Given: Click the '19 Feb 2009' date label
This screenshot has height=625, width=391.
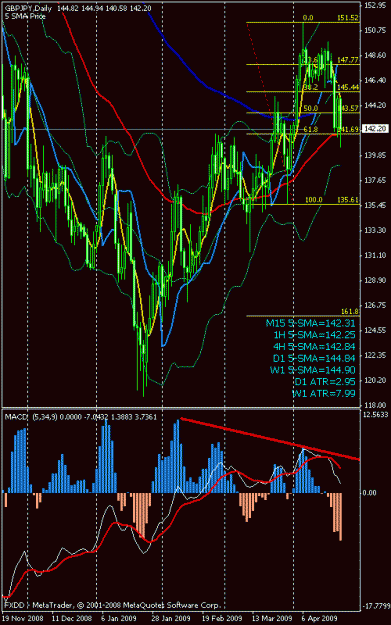Looking at the screenshot, I should (222, 618).
